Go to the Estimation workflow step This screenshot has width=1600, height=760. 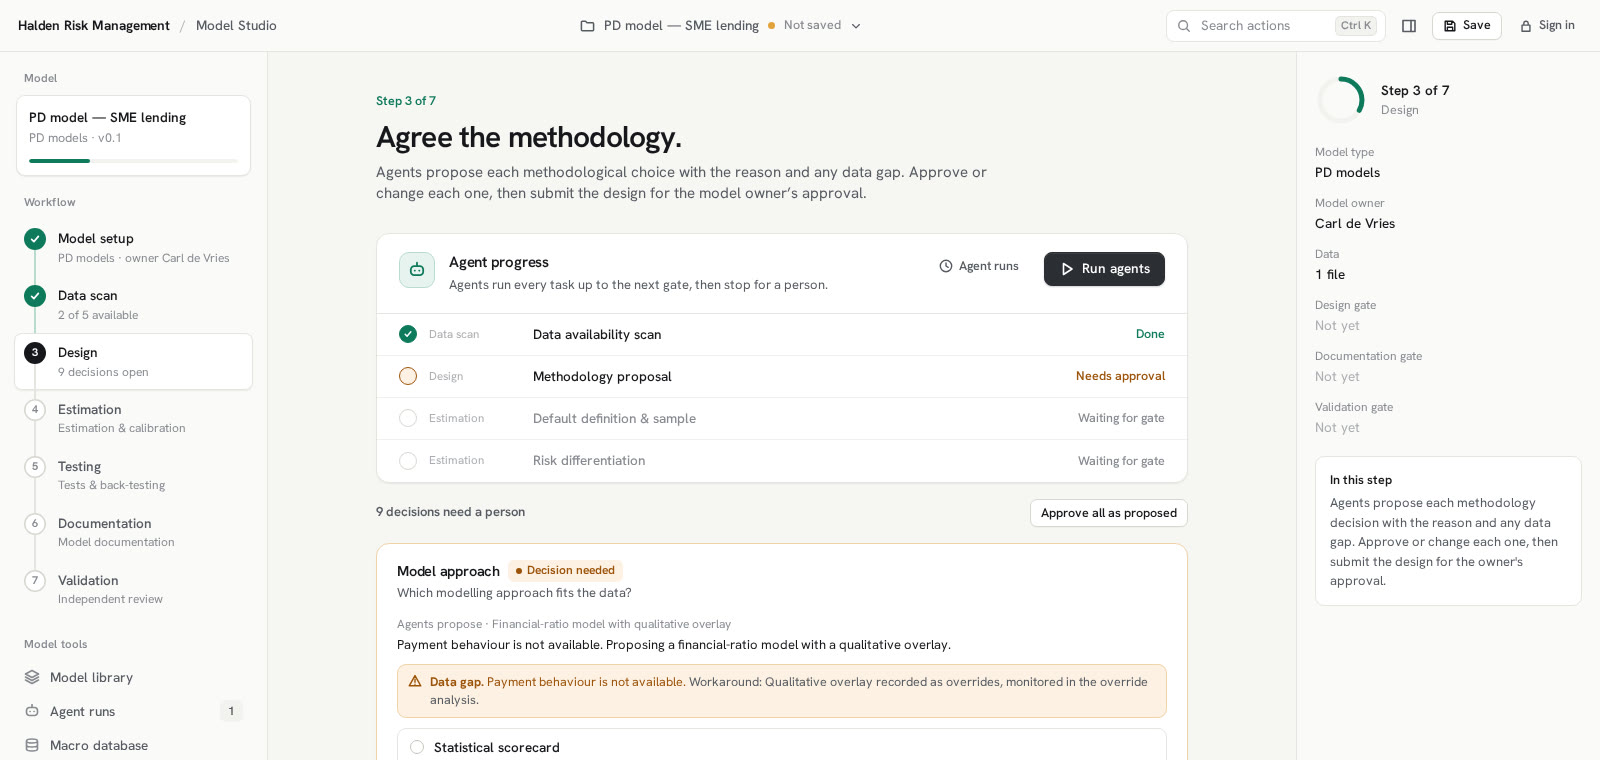134,419
